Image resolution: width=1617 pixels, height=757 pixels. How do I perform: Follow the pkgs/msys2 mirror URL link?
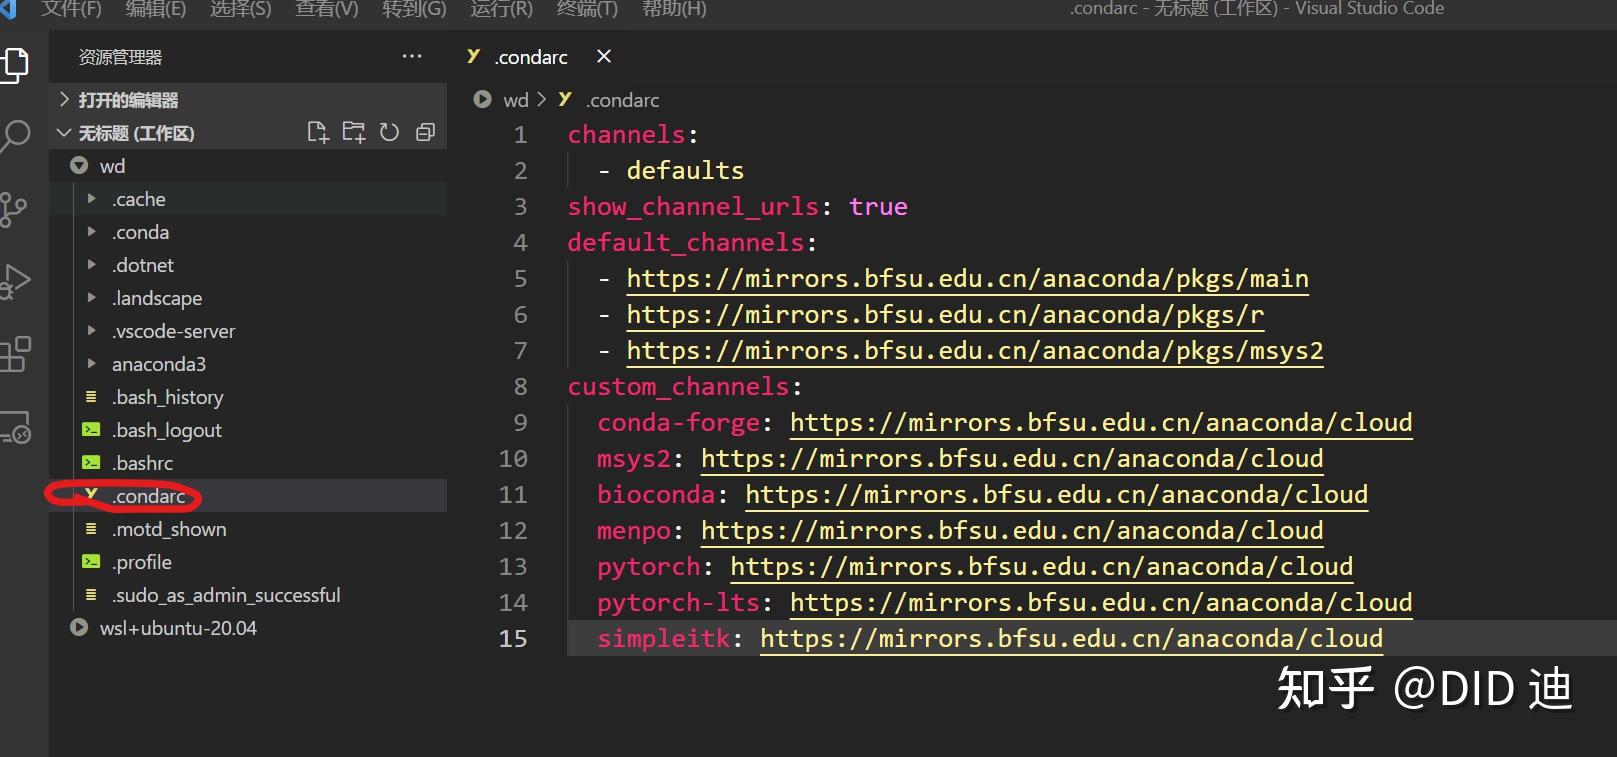click(x=975, y=351)
